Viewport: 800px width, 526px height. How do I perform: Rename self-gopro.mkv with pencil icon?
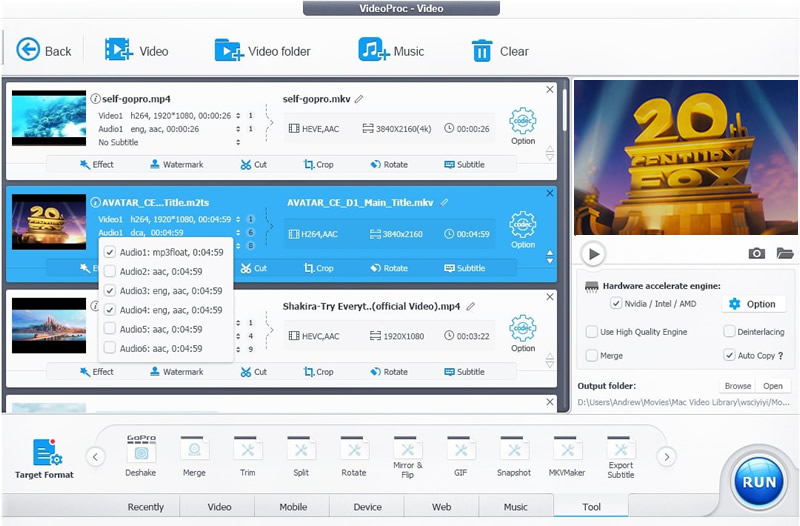(359, 99)
